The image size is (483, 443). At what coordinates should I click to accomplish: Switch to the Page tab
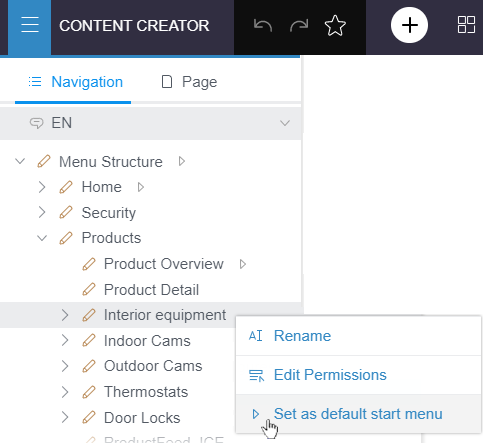click(189, 82)
